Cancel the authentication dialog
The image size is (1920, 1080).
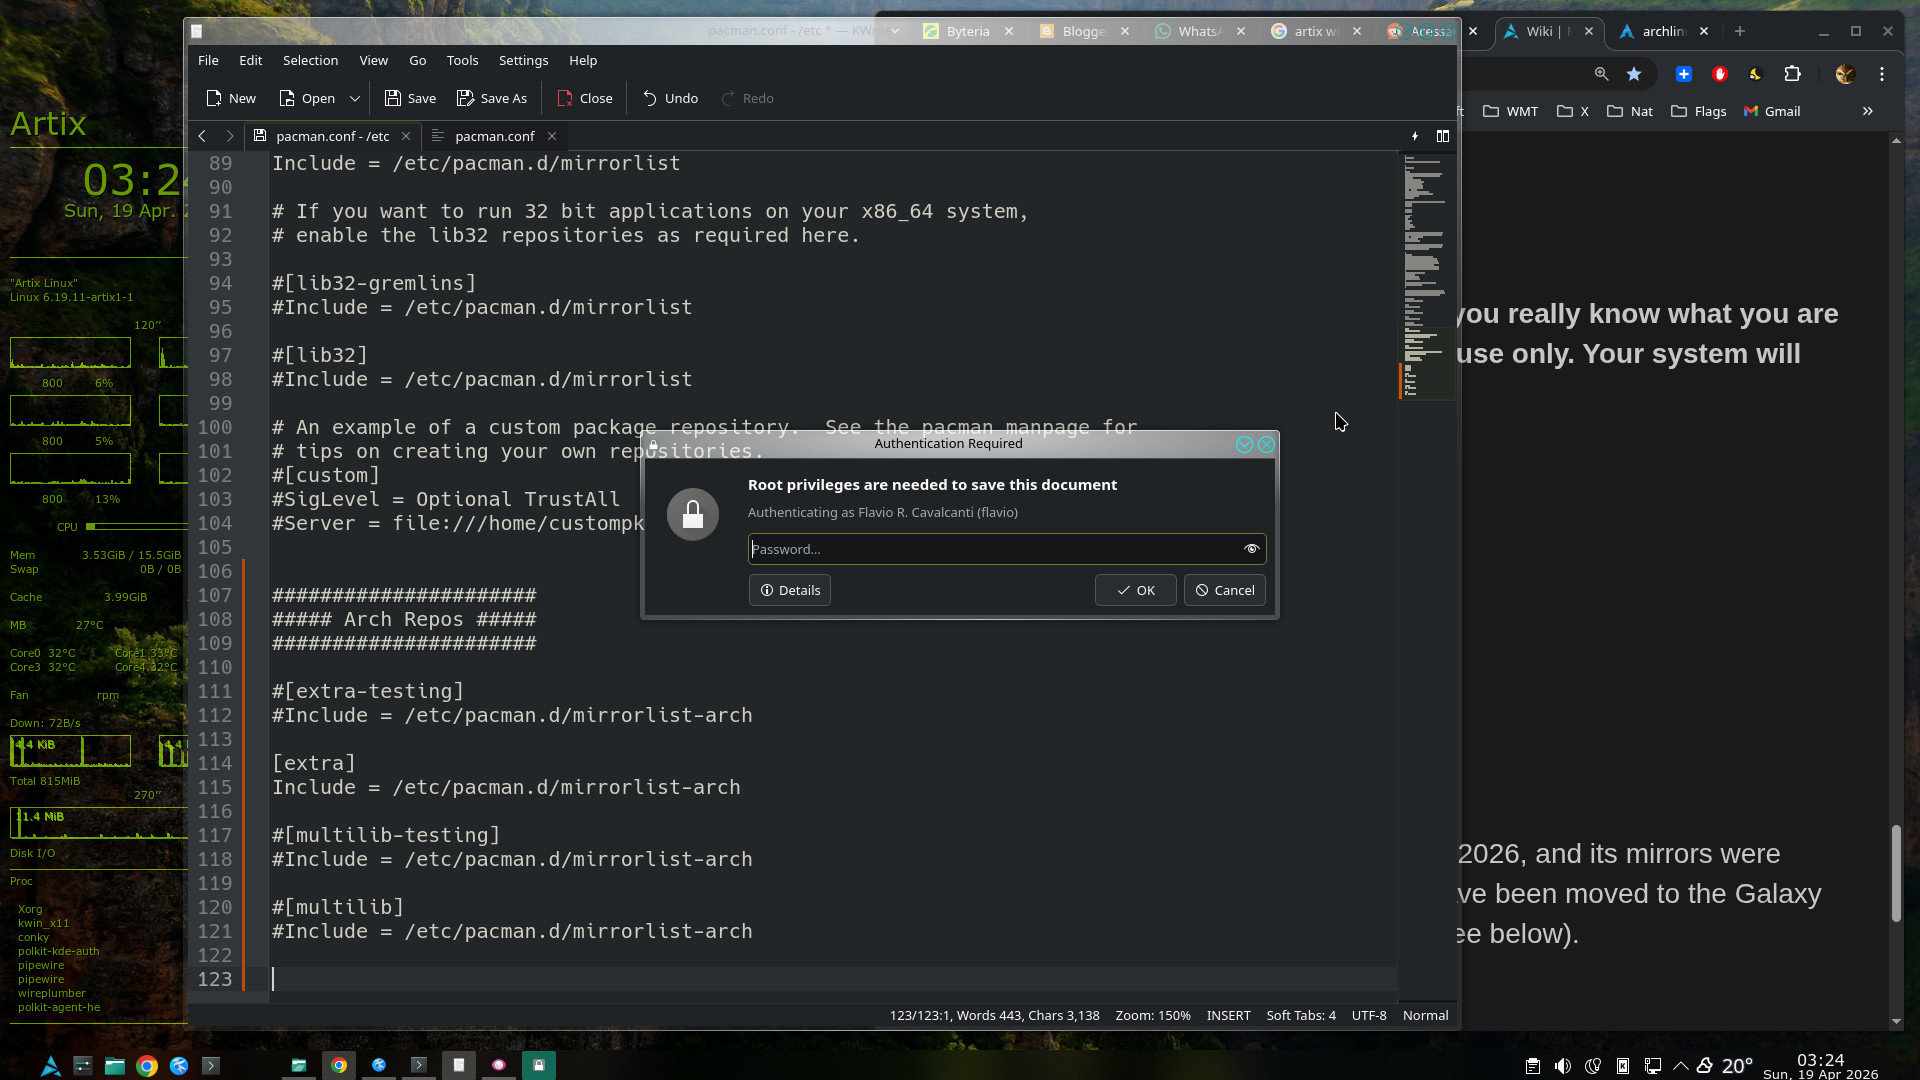1224,590
